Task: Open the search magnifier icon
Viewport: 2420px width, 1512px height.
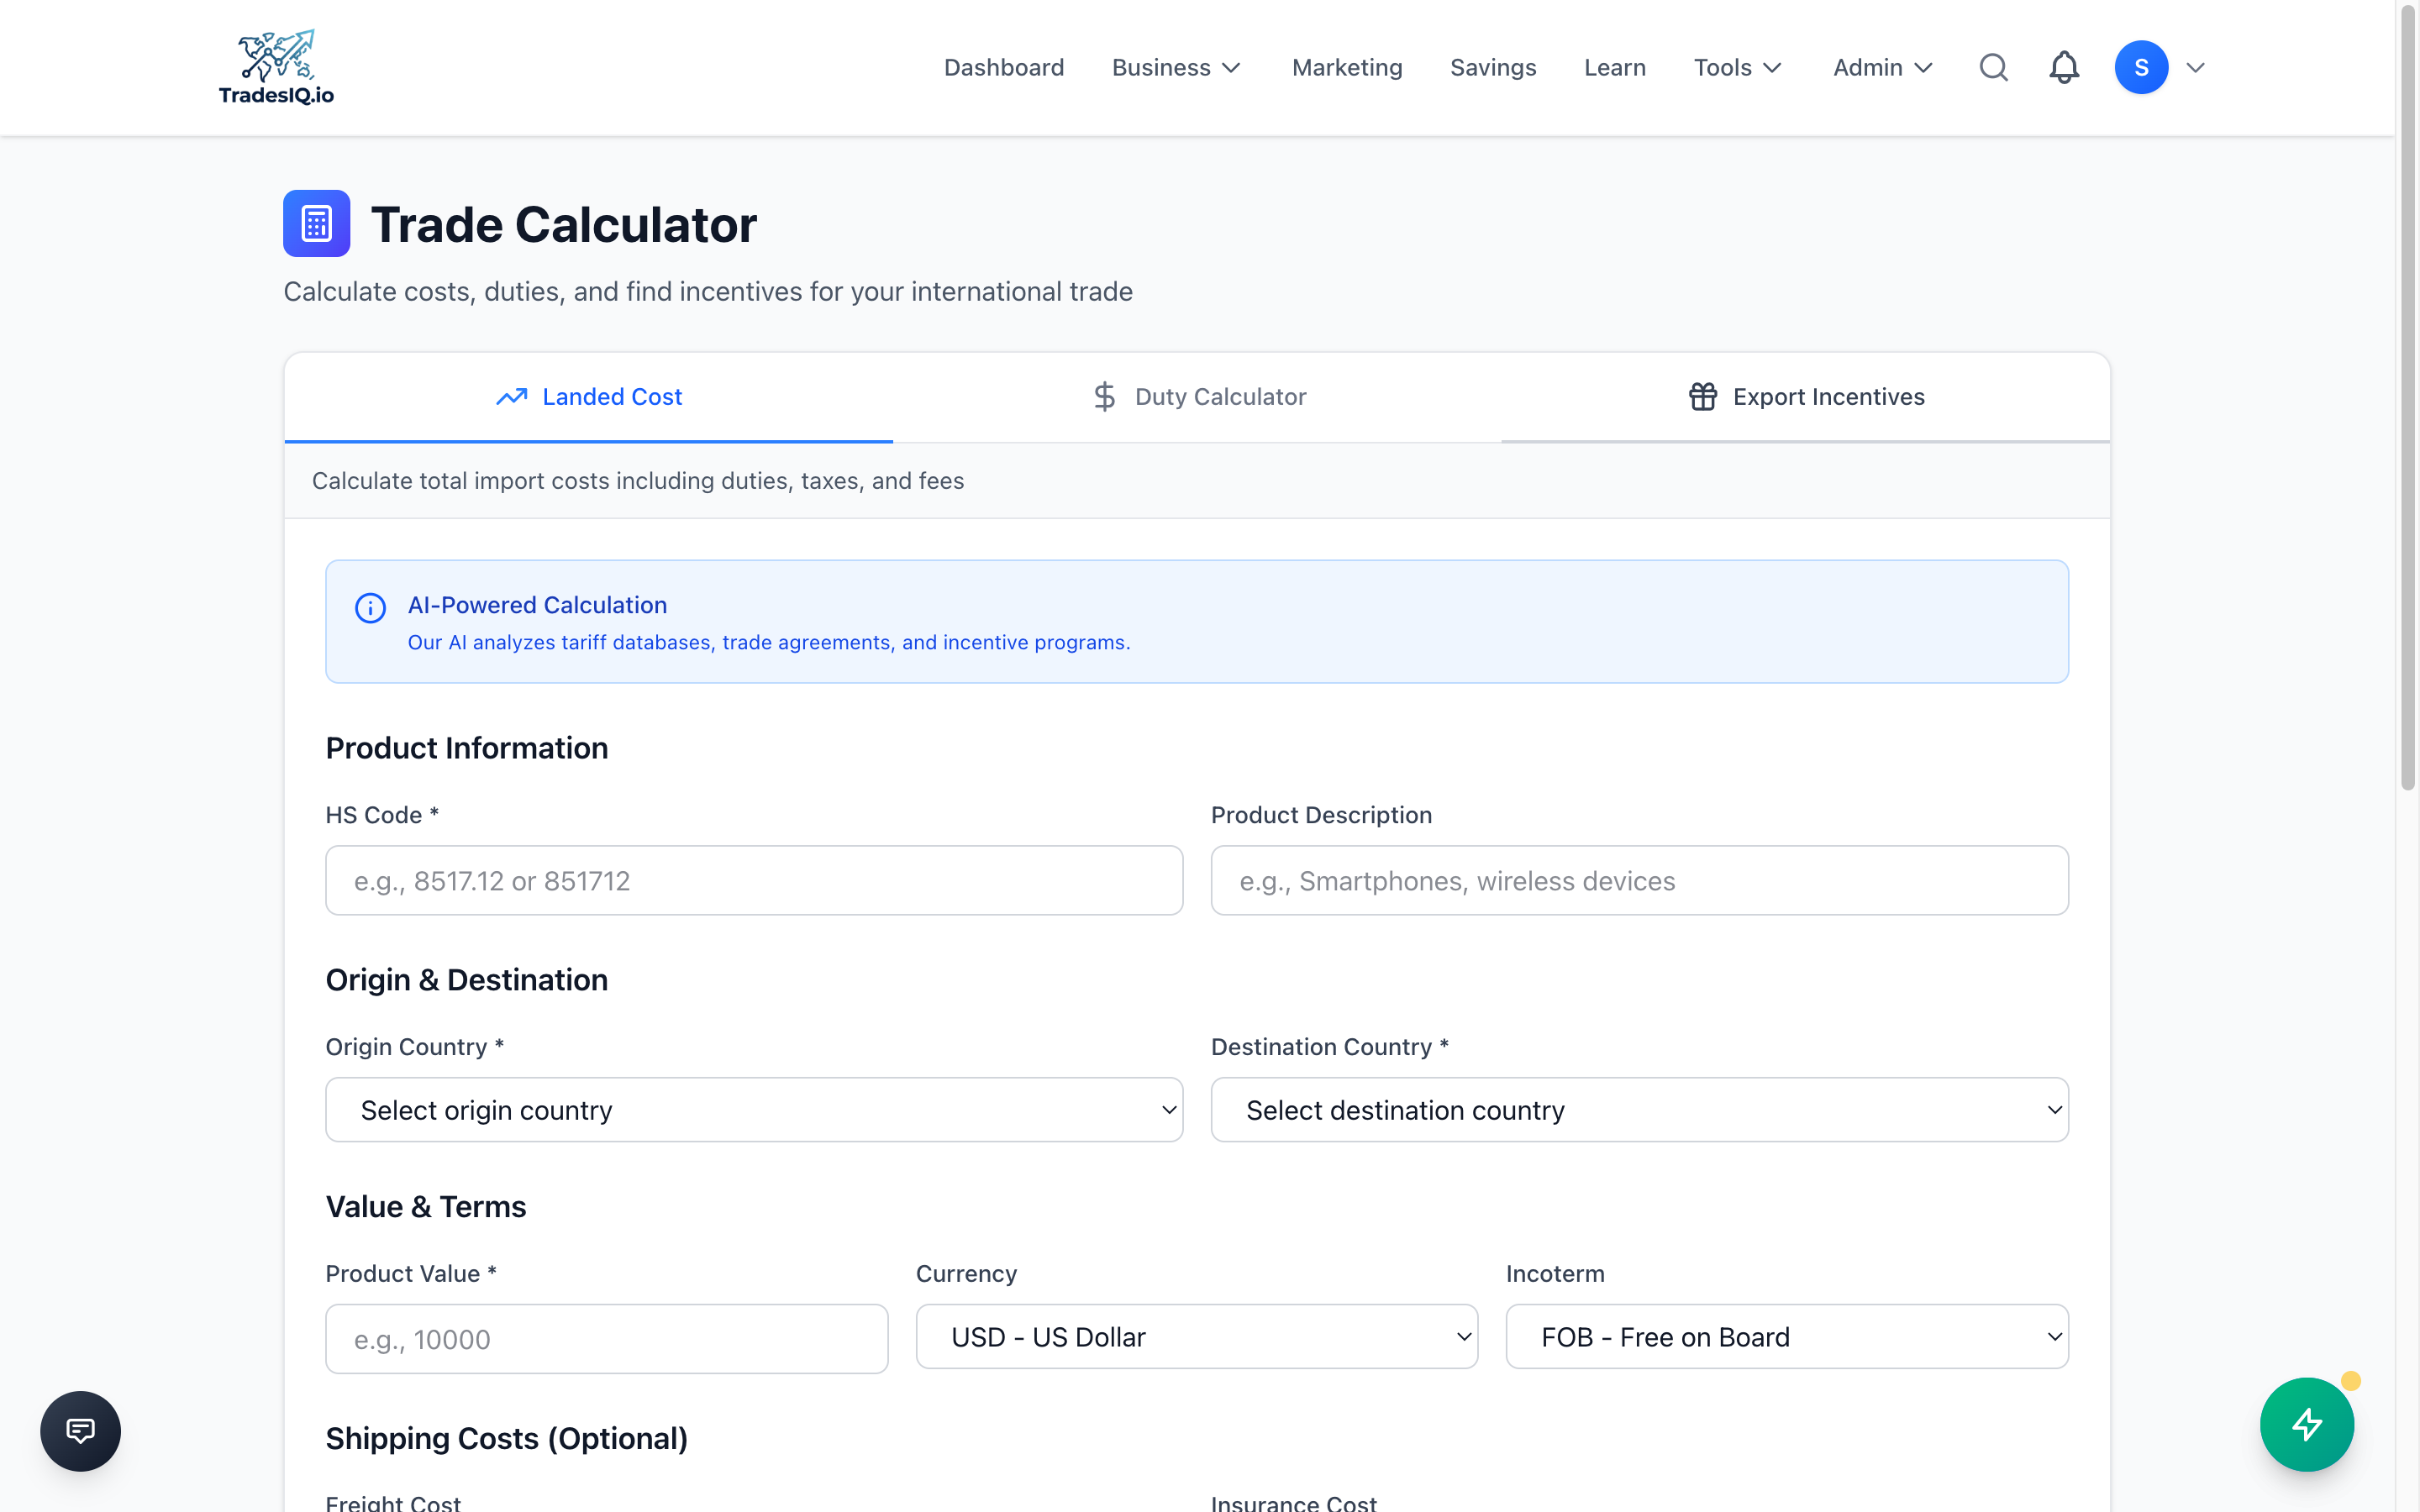Action: [1993, 67]
